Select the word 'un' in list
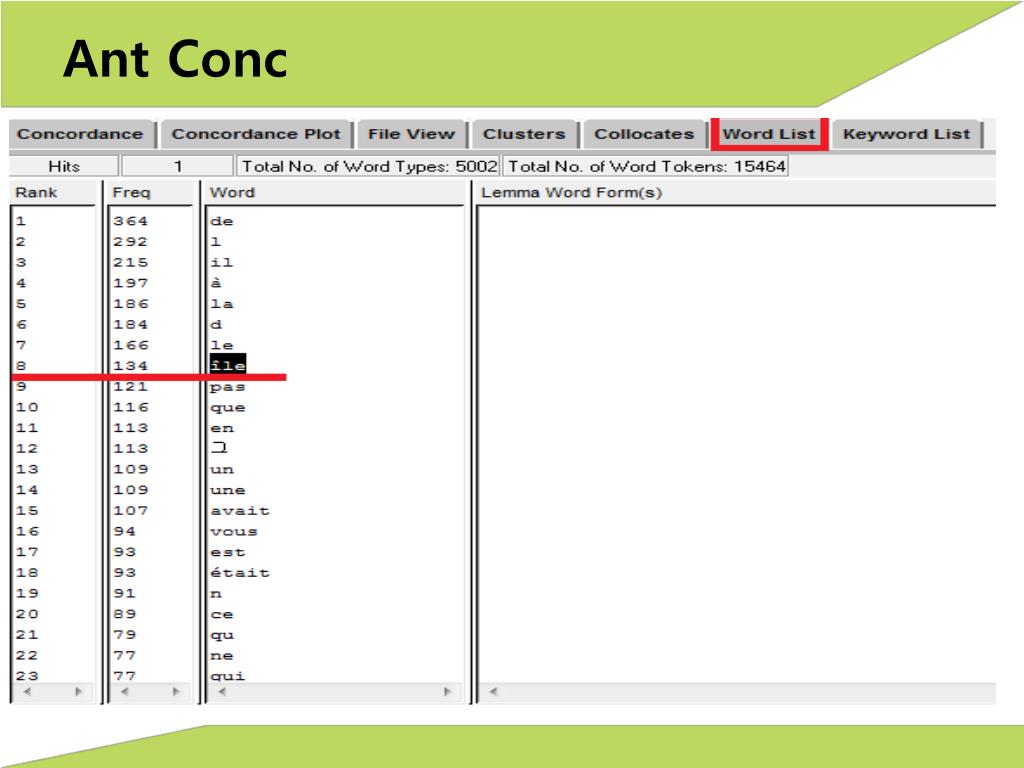Viewport: 1024px width, 768px height. [222, 470]
